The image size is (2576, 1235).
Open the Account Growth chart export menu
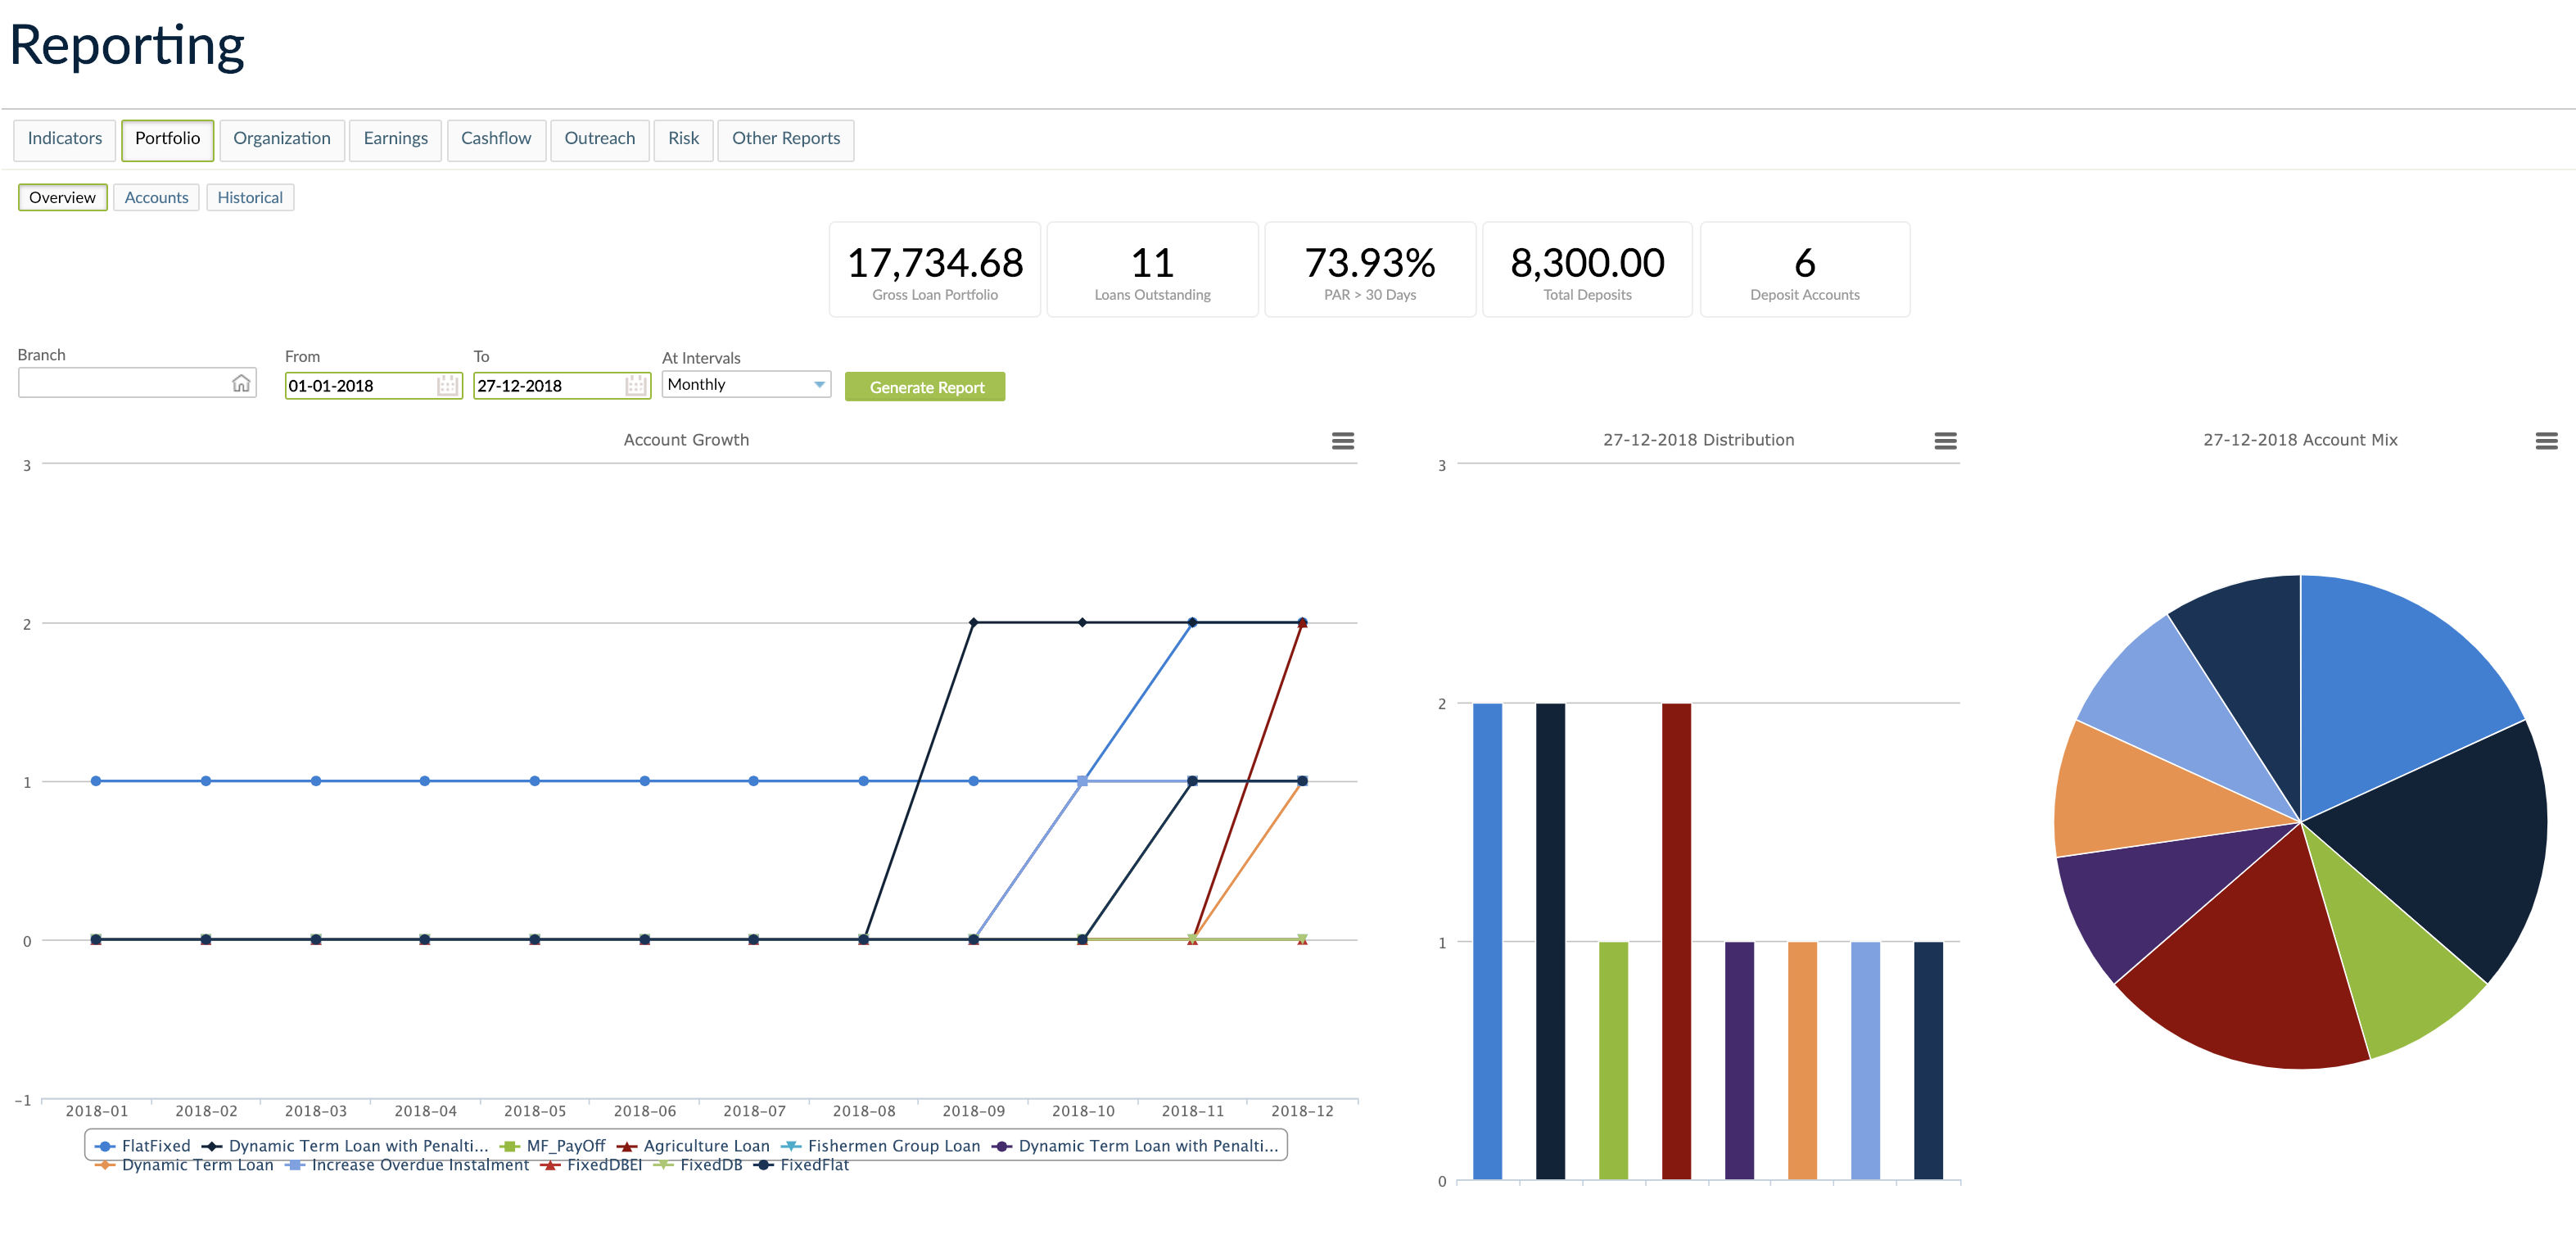click(1343, 440)
